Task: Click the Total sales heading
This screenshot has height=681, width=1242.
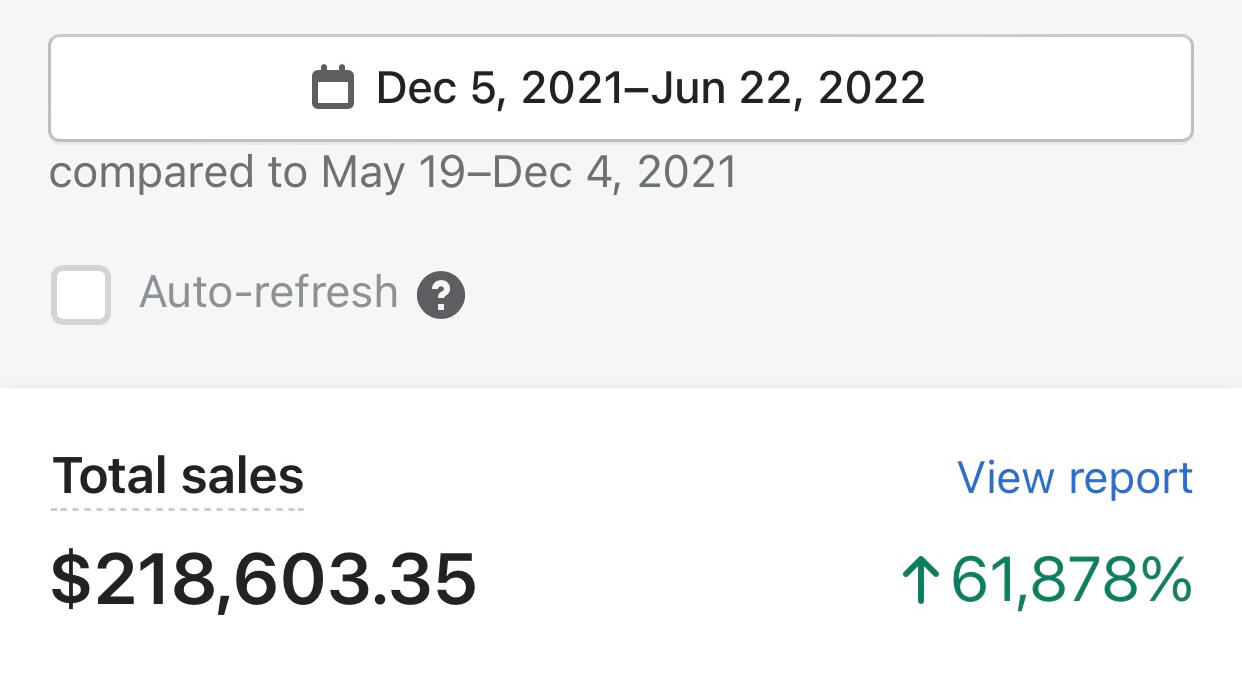Action: pyautogui.click(x=178, y=476)
